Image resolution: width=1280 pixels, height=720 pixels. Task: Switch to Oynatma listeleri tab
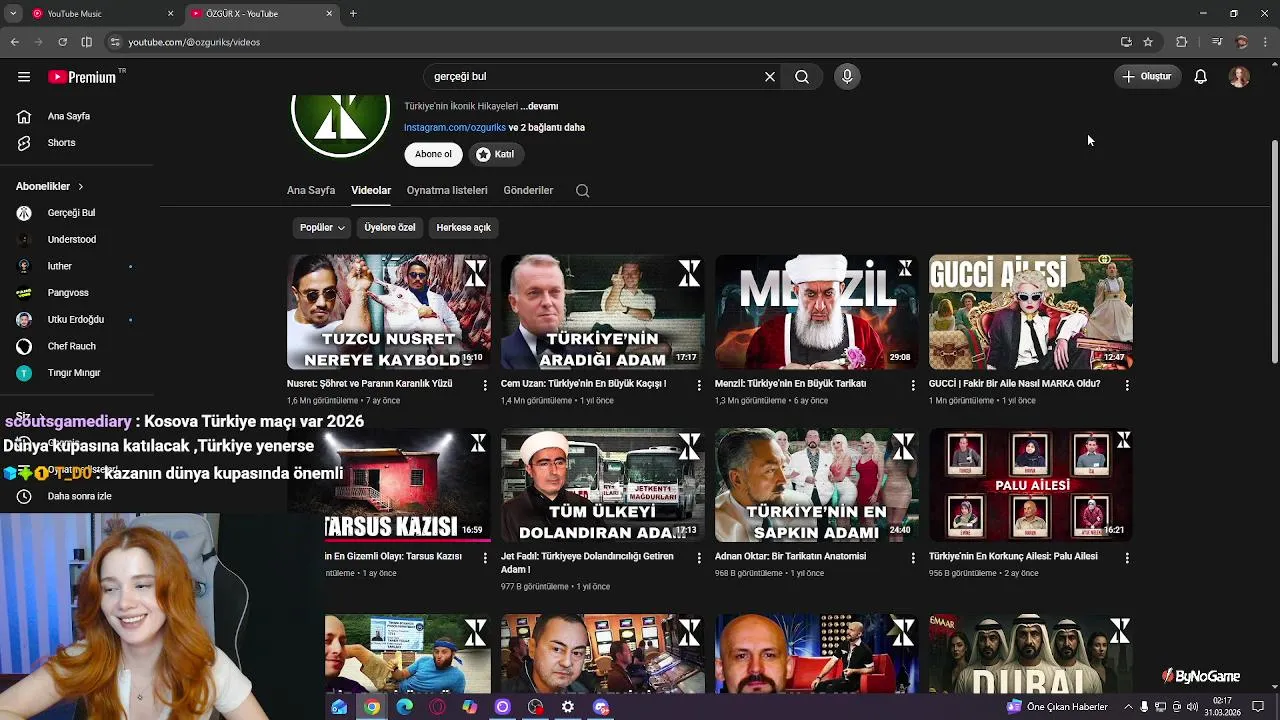447,190
